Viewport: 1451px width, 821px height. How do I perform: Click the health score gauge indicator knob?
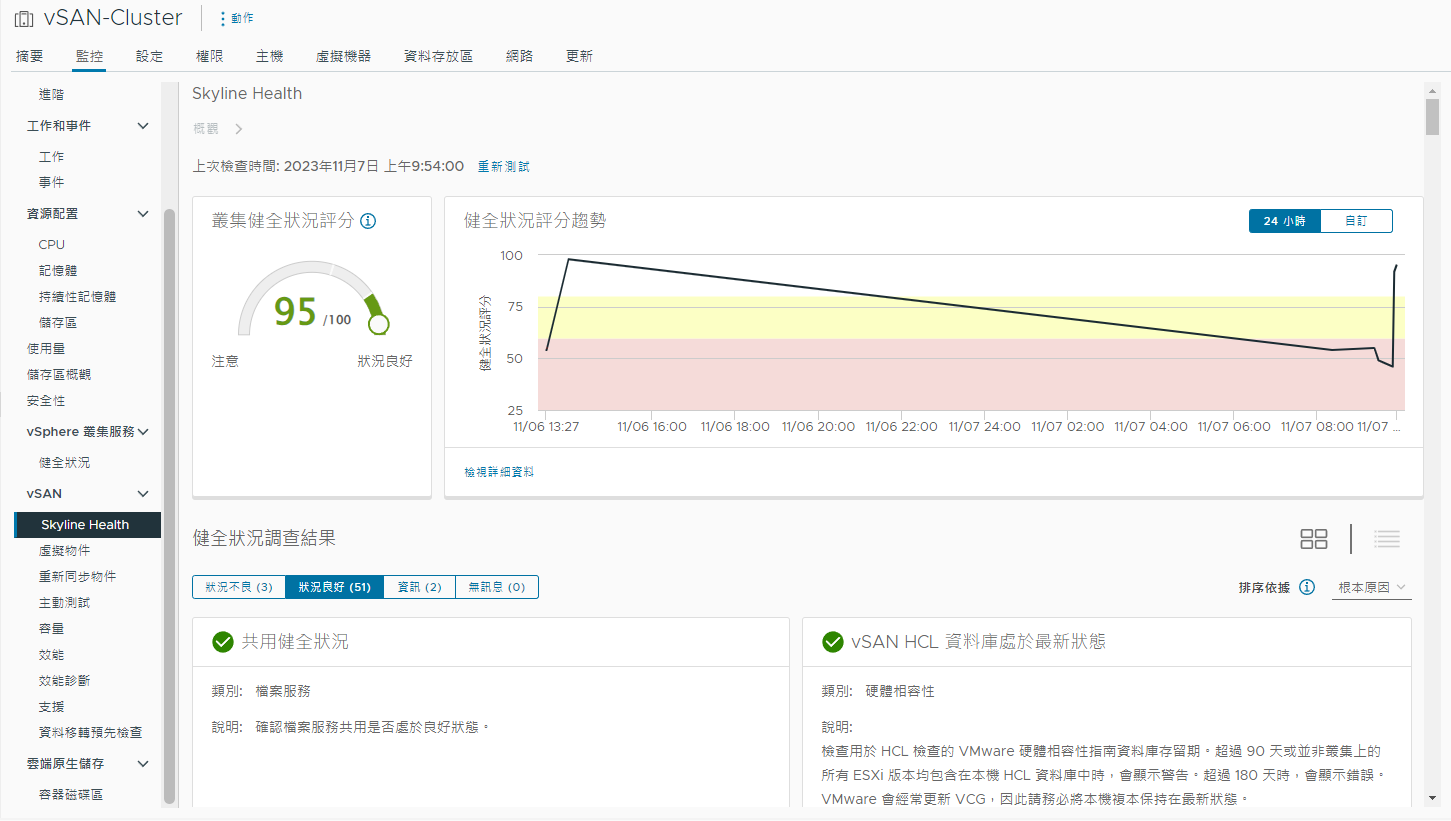(378, 324)
